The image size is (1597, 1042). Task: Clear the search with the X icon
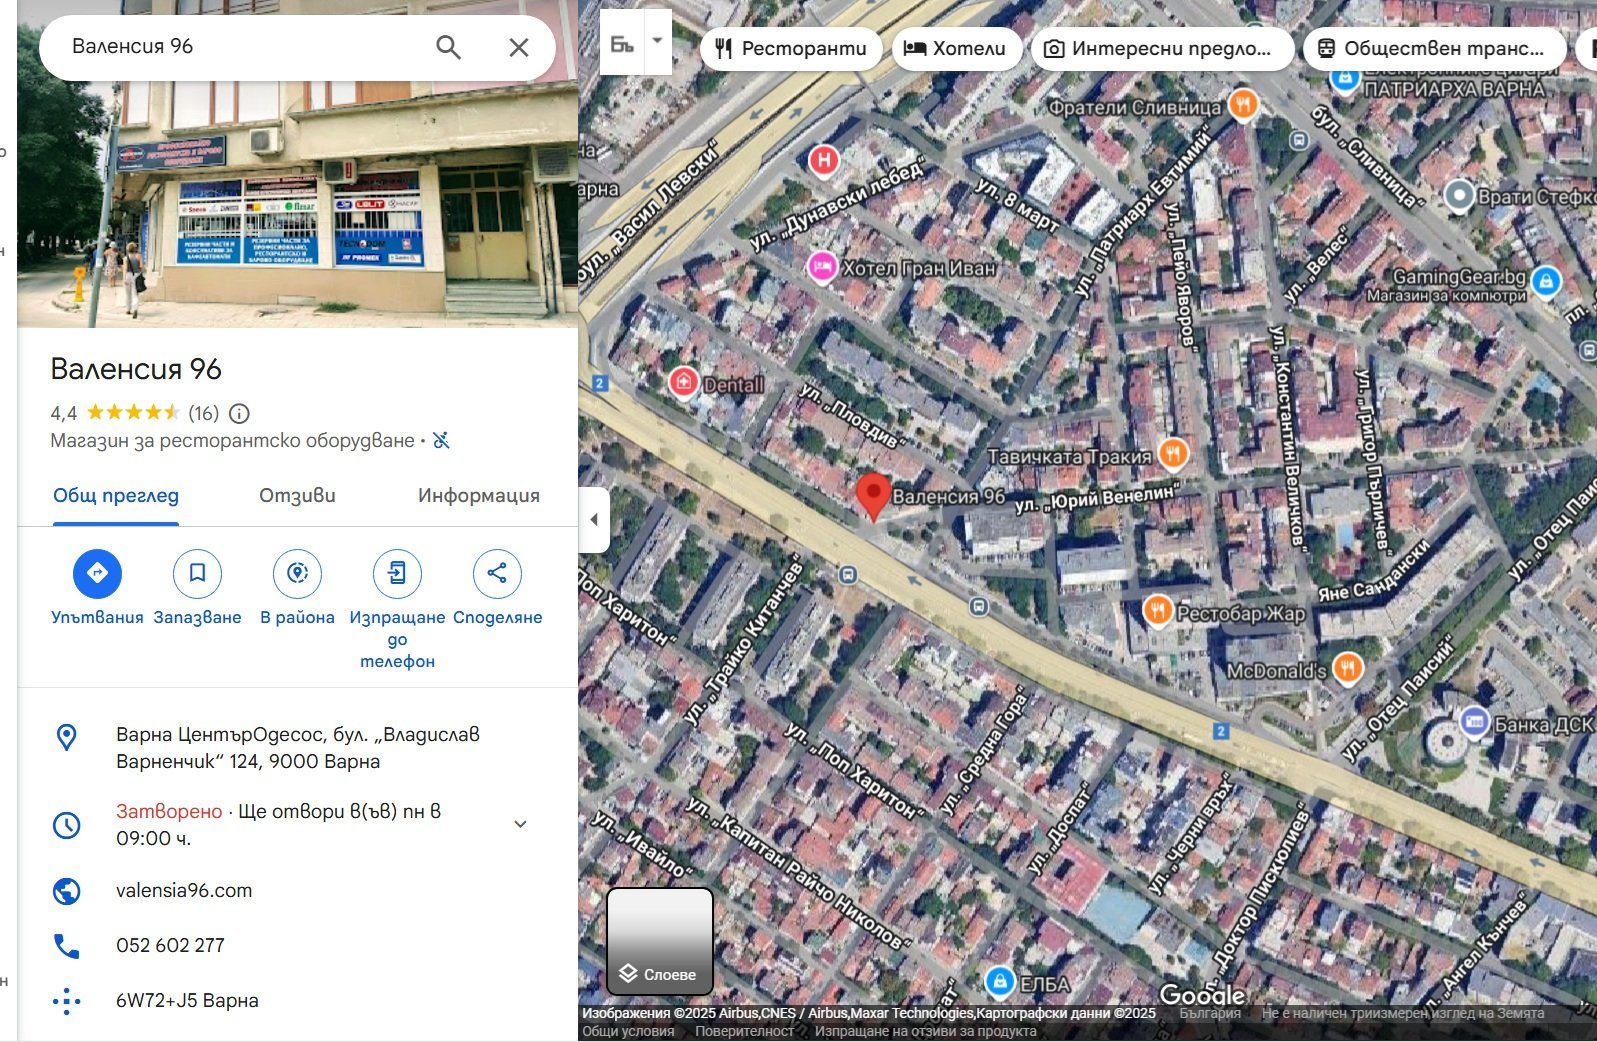coord(519,47)
